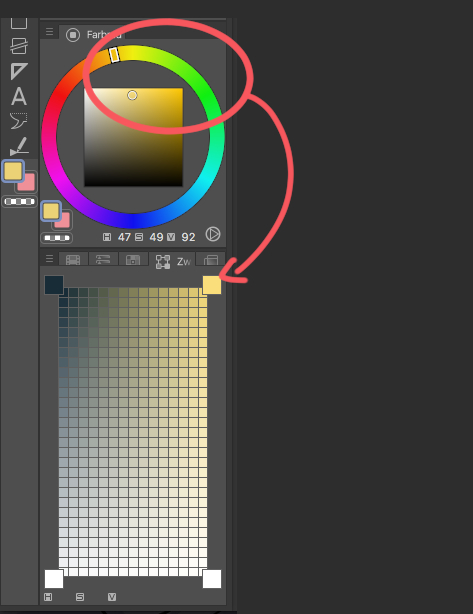
Task: Select the Correct line tool
Action: (19, 146)
